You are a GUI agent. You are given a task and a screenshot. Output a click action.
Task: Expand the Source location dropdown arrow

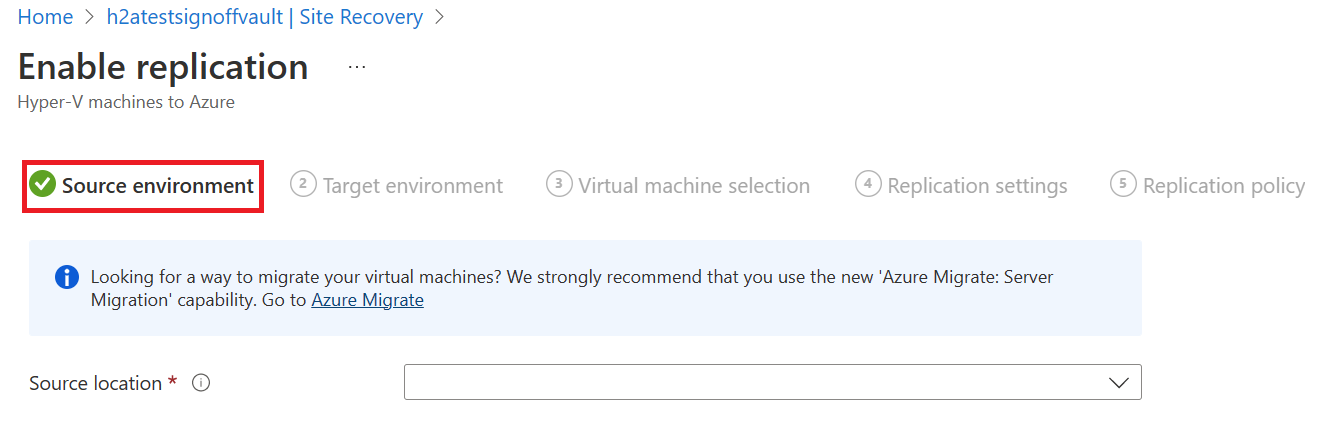point(1119,382)
